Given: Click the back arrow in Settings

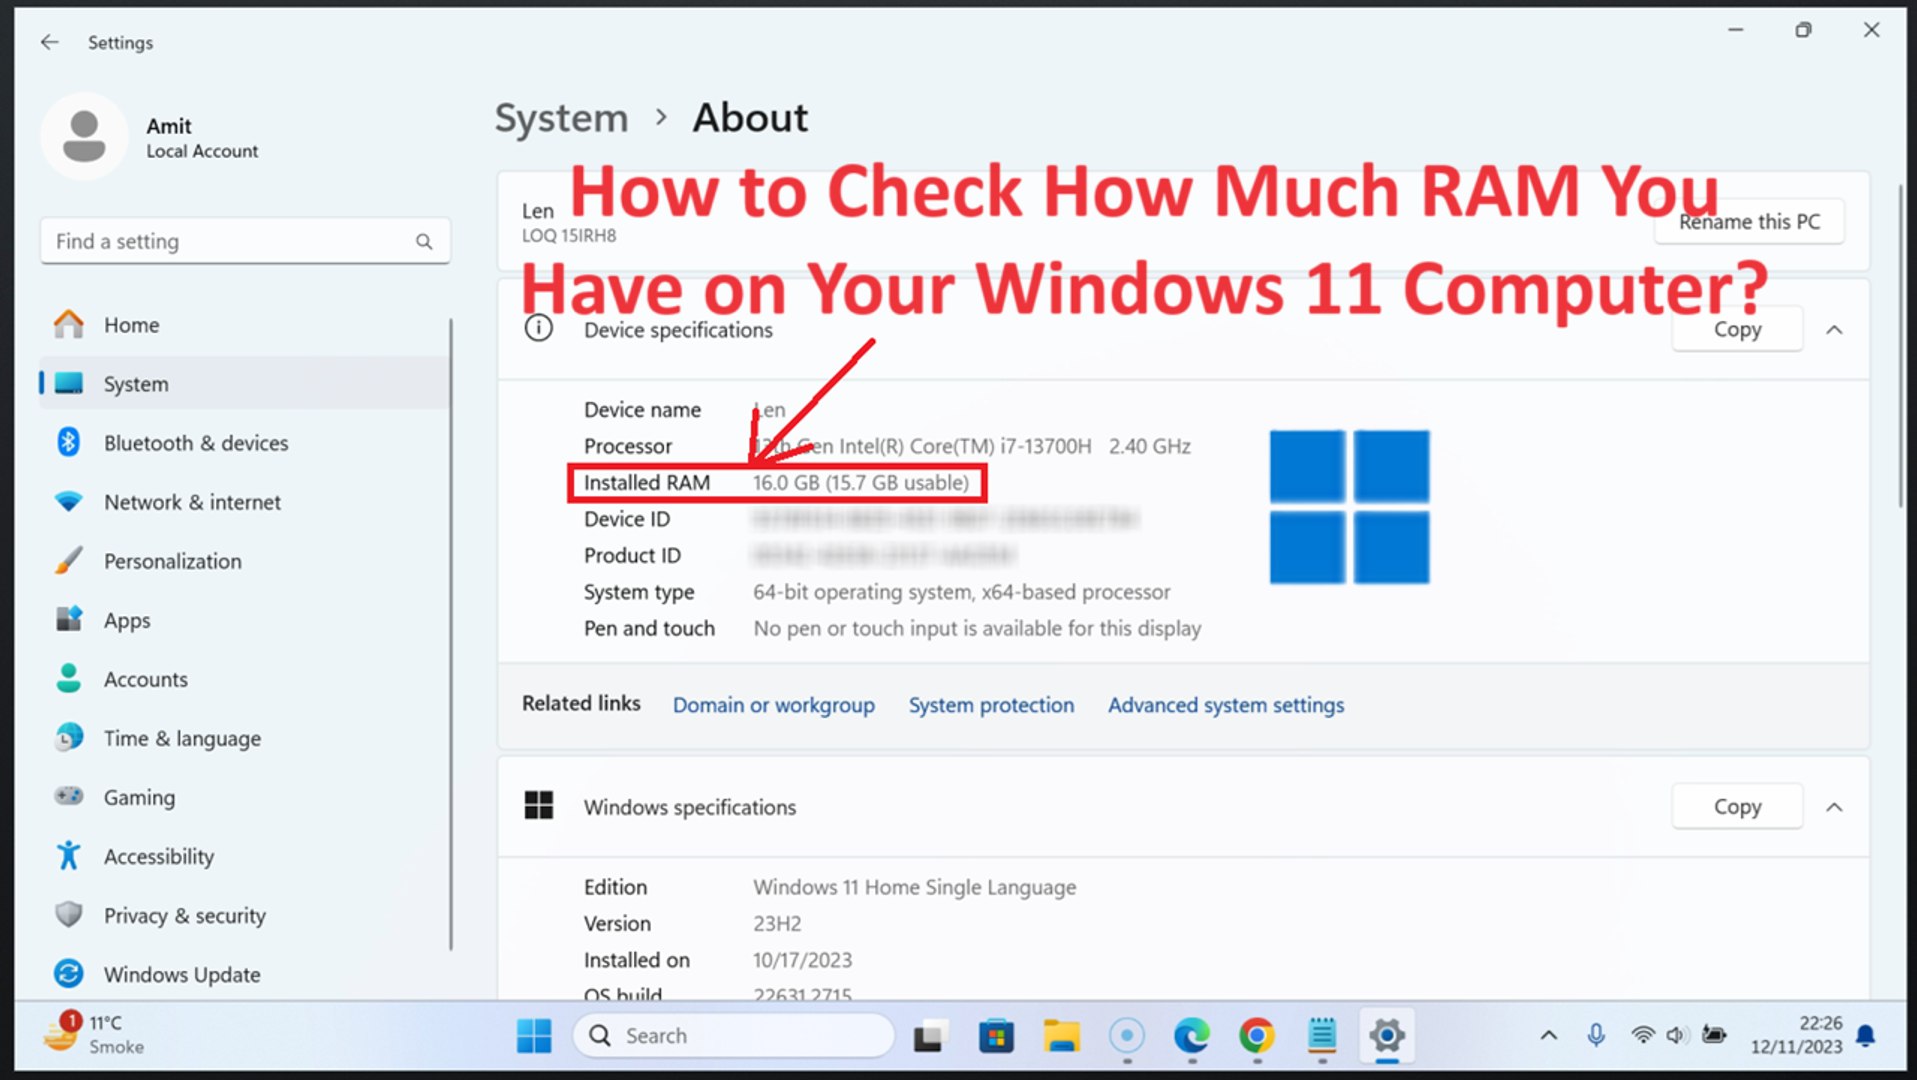Looking at the screenshot, I should [49, 42].
